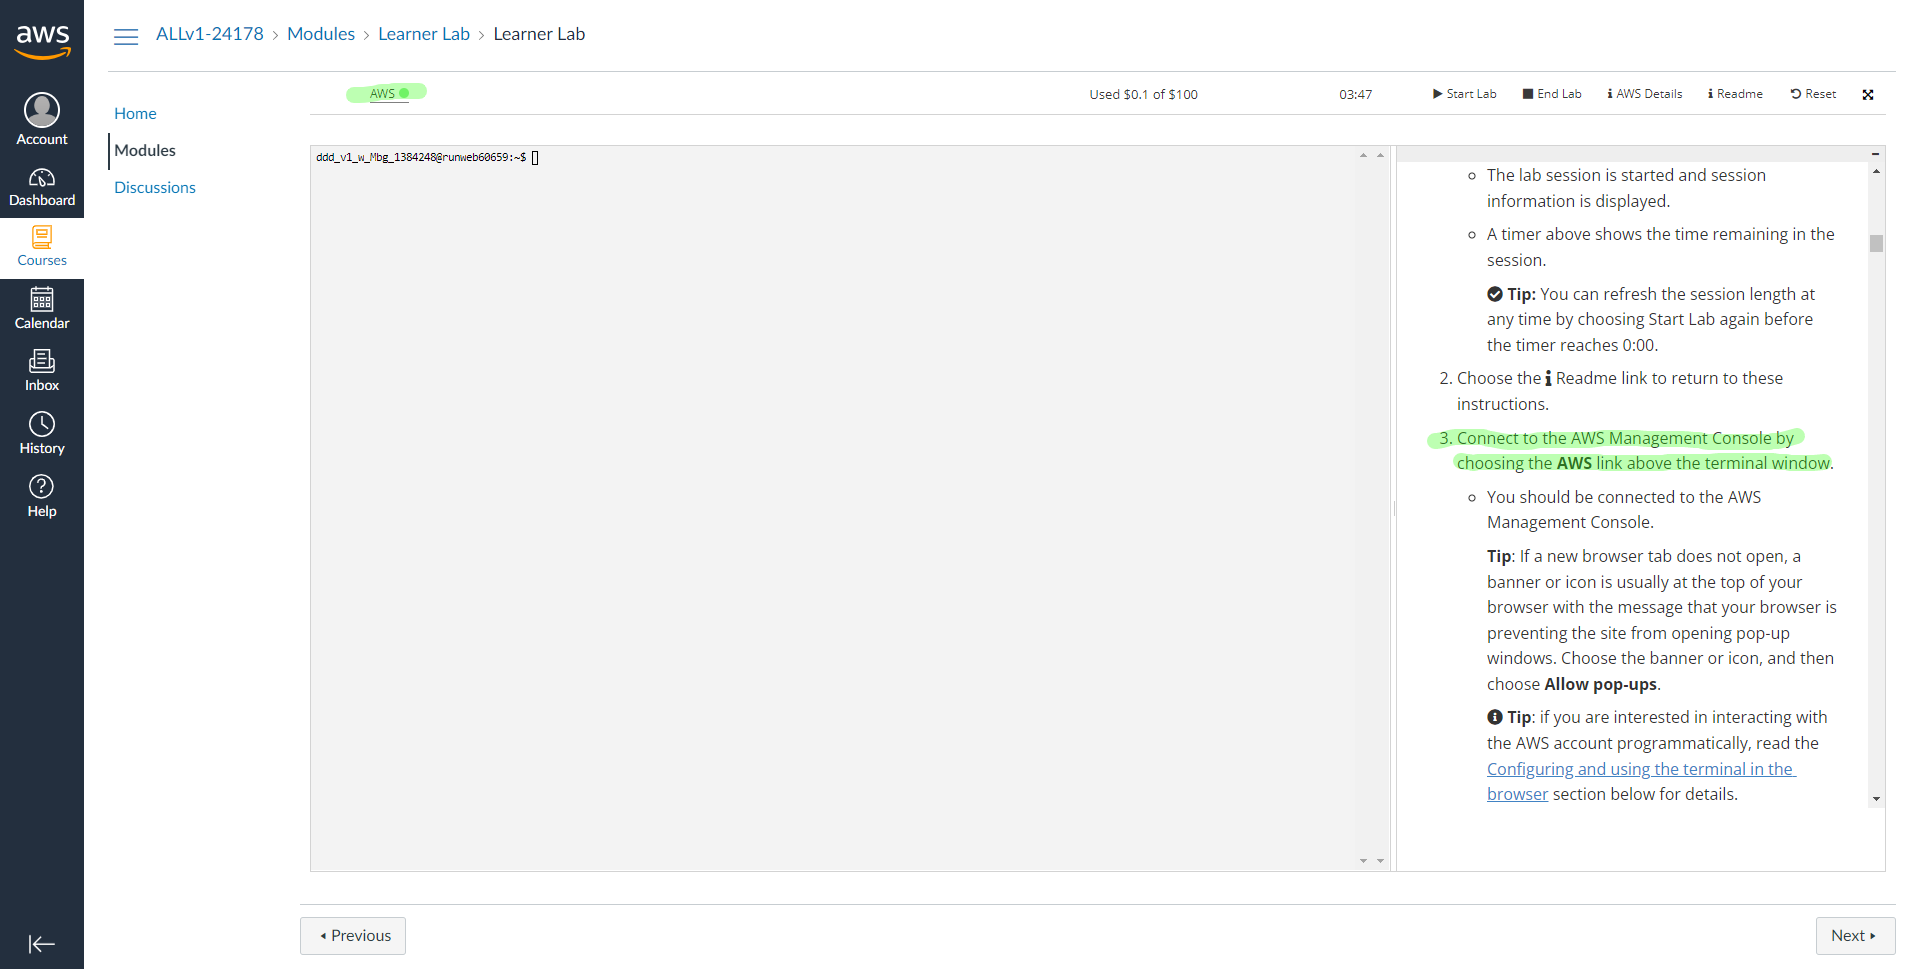The height and width of the screenshot is (969, 1920).
Task: Open AWS Details info
Action: click(x=1644, y=94)
